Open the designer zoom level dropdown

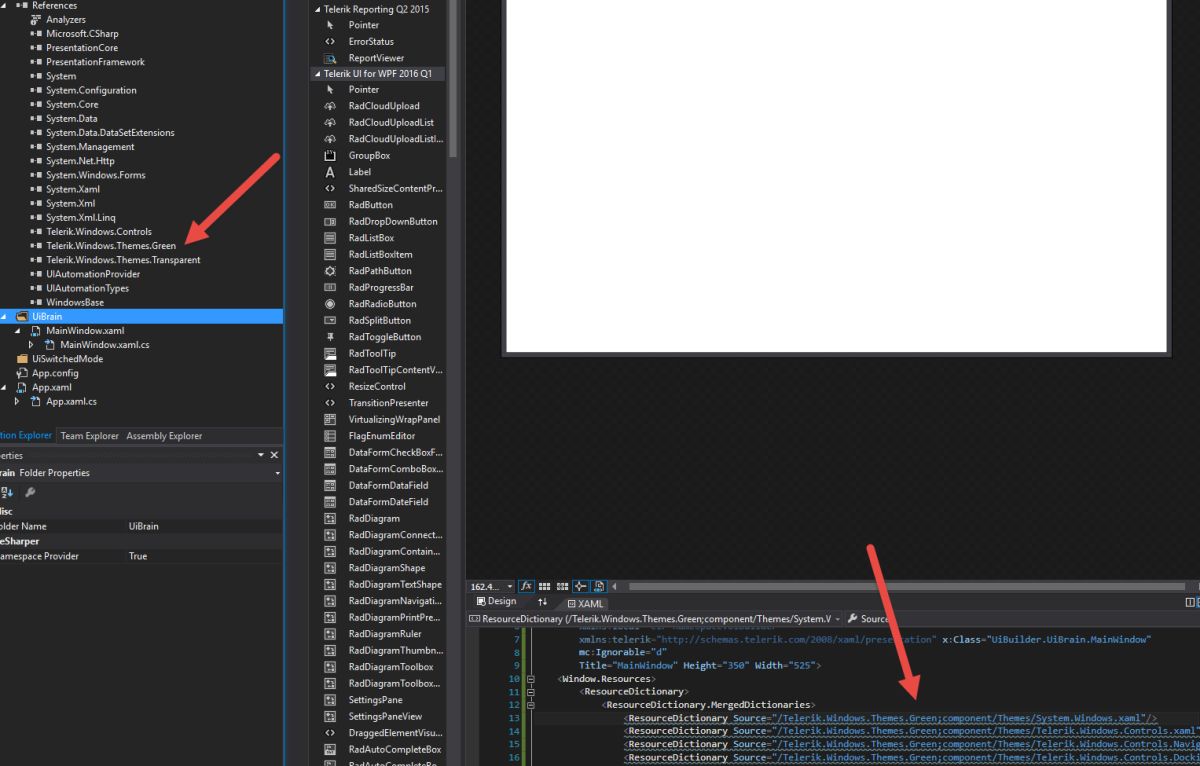(510, 586)
